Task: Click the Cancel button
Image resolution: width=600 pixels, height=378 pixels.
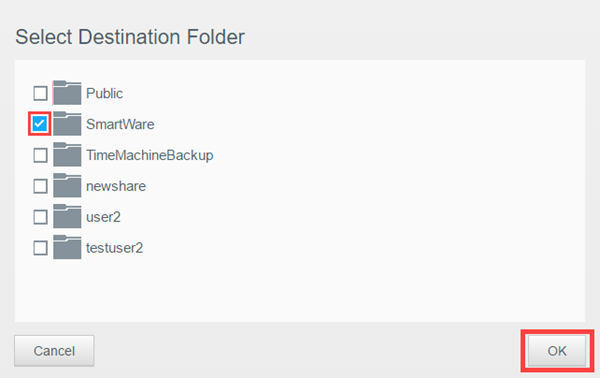Action: 54,351
